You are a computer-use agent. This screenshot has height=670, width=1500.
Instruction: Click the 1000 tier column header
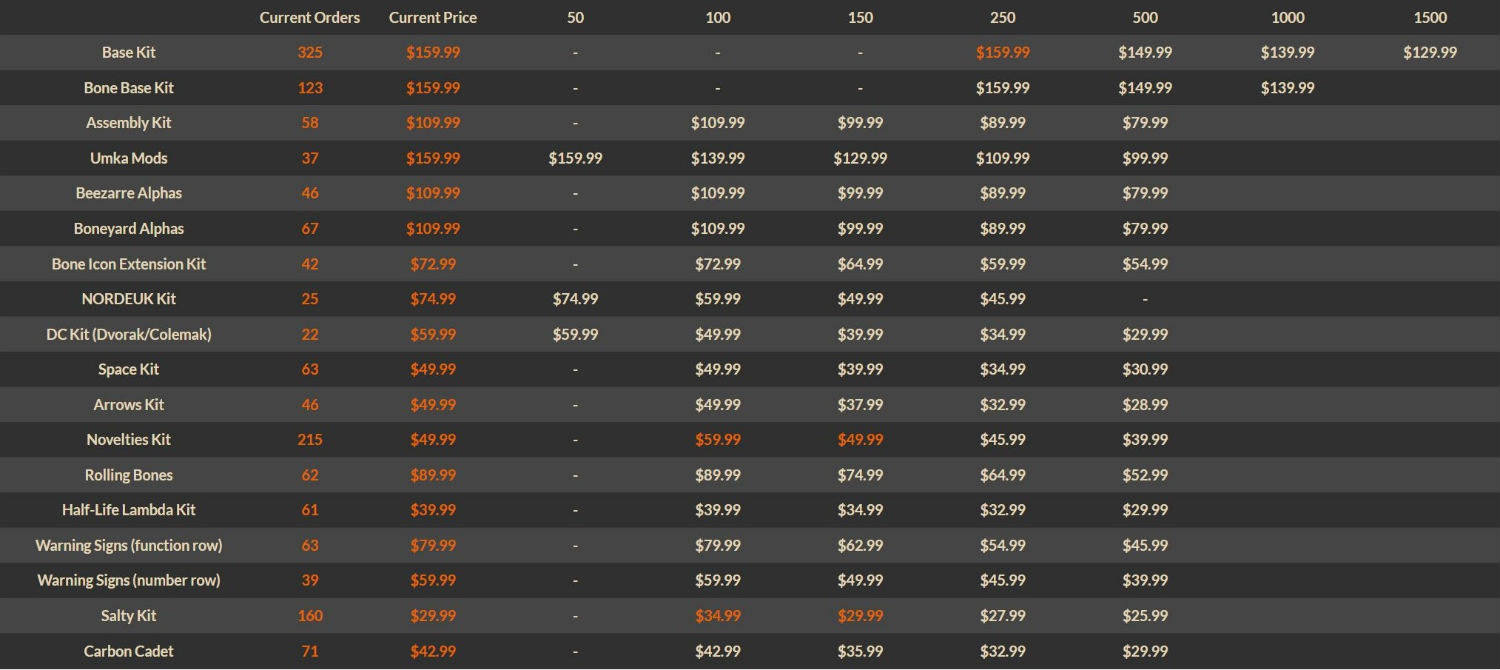coord(1288,18)
